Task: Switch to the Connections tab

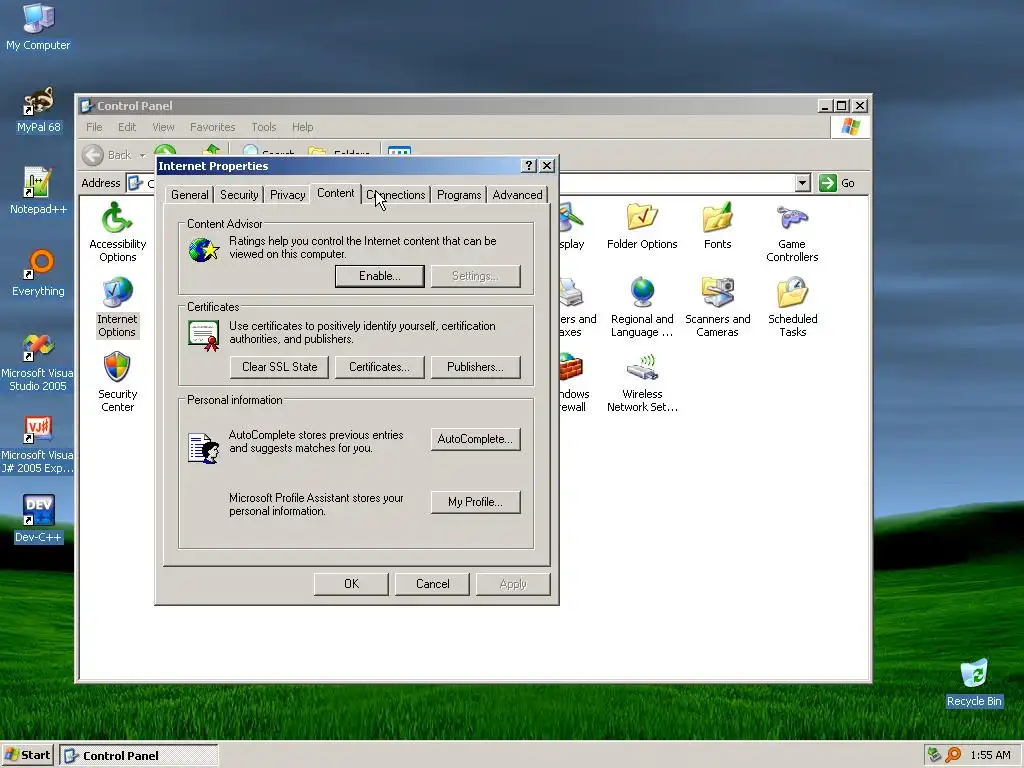Action: tap(396, 195)
